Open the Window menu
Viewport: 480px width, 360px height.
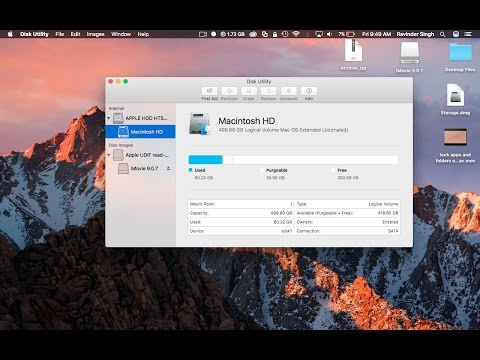click(x=121, y=34)
